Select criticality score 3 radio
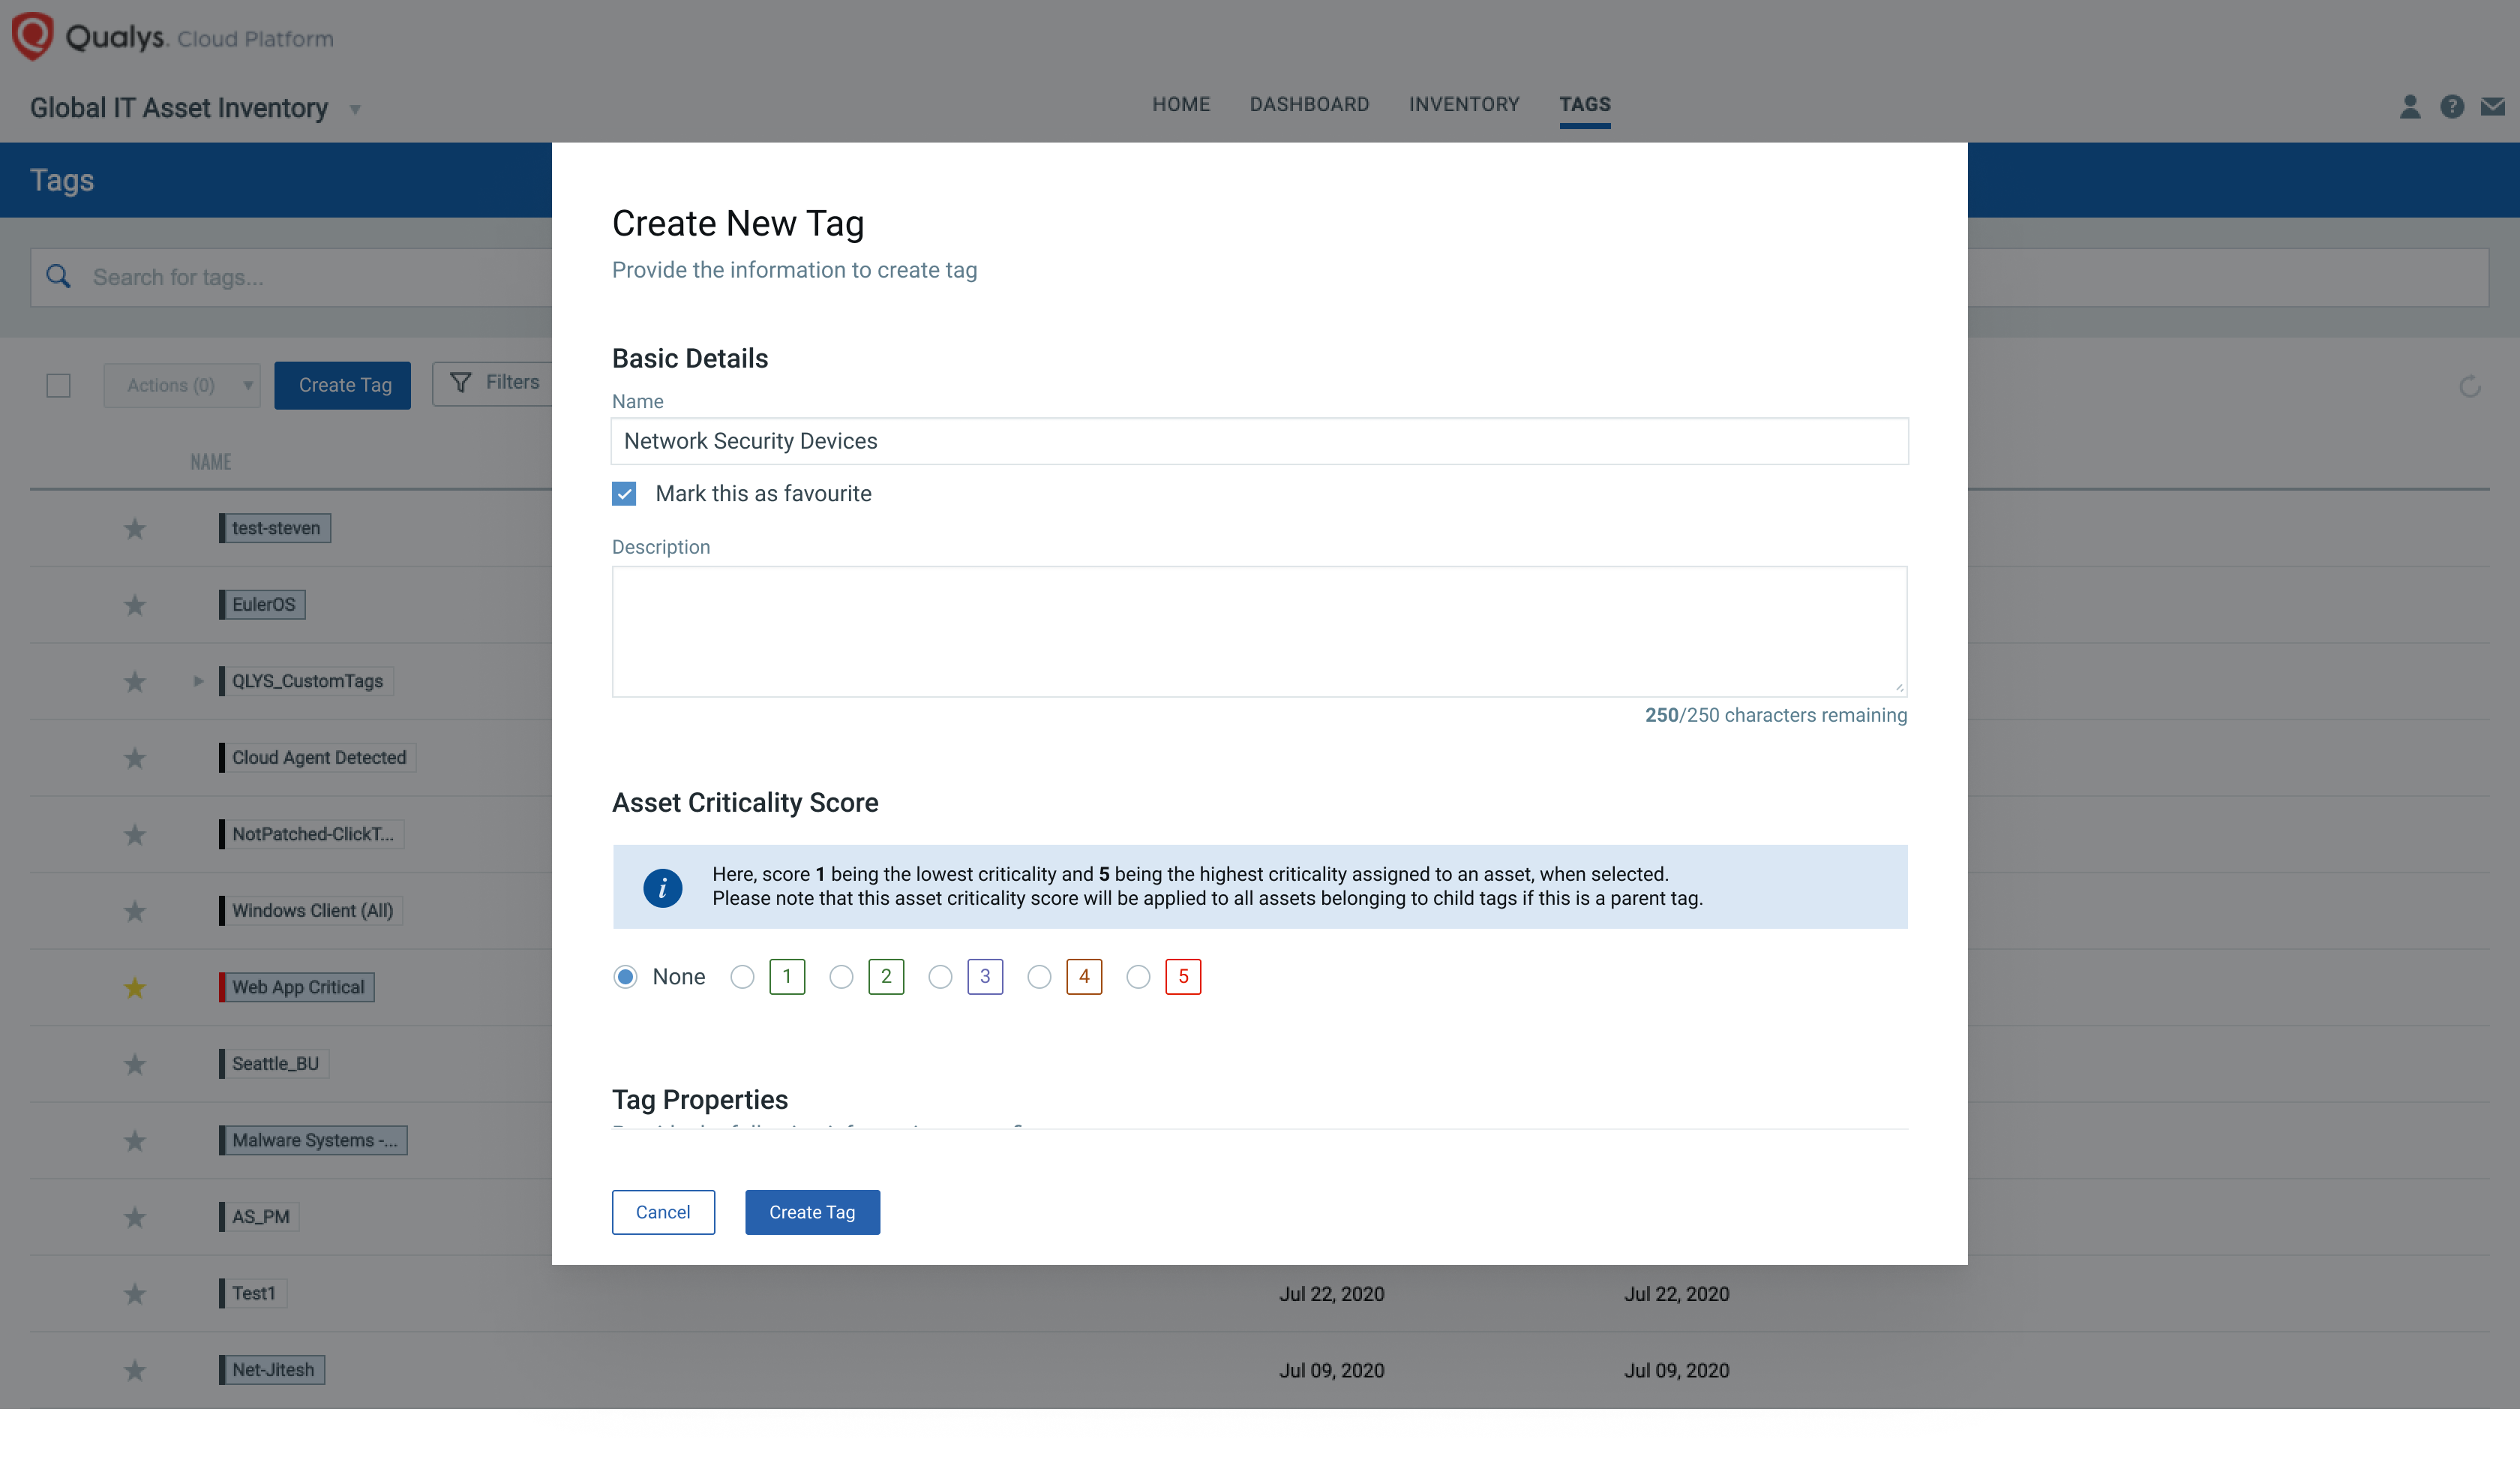The image size is (2520, 1466). (x=940, y=976)
